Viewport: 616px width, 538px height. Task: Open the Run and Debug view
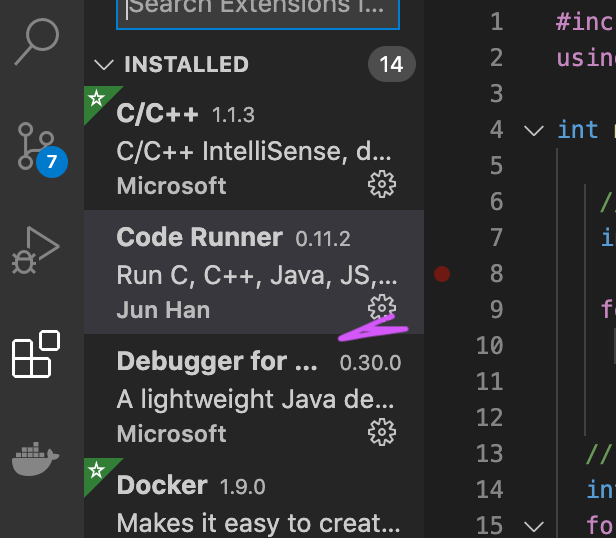click(35, 250)
